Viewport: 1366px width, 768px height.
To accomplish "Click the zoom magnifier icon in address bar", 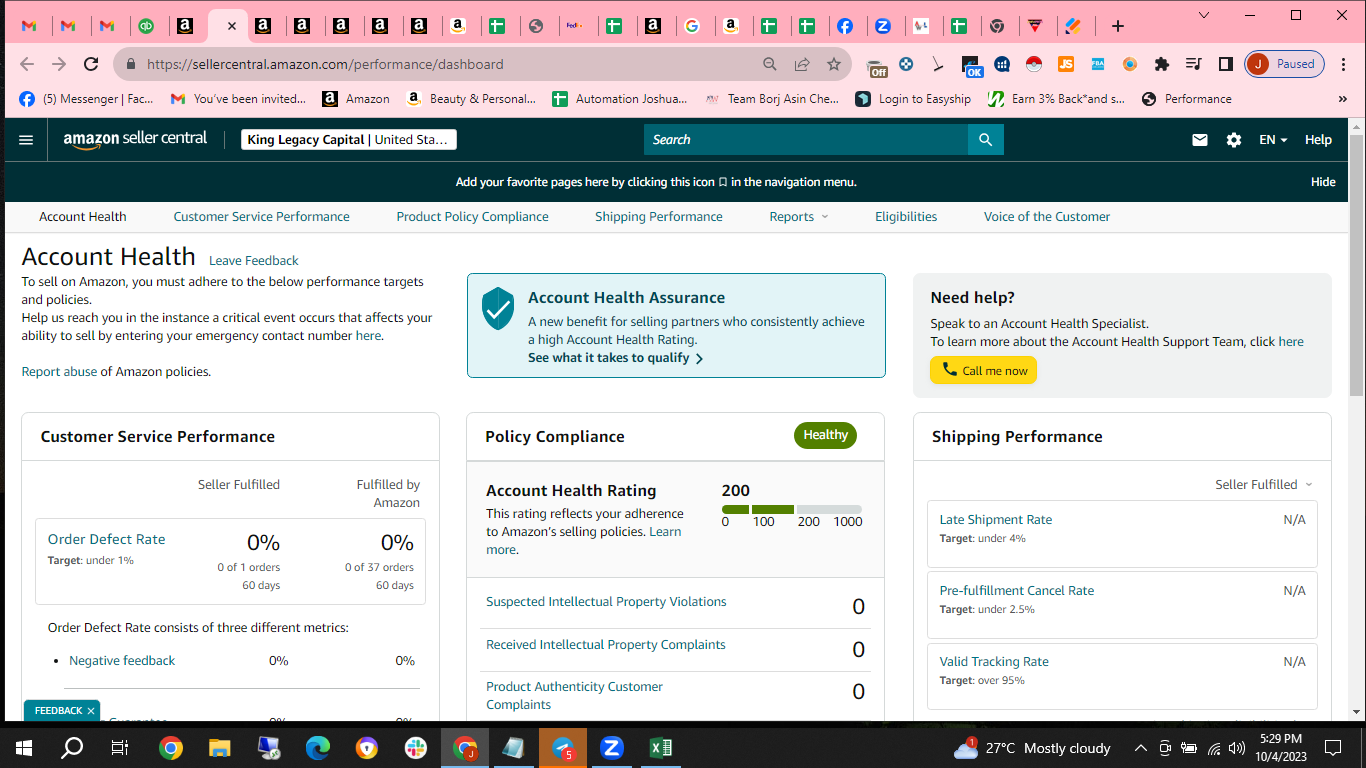I will (x=770, y=64).
